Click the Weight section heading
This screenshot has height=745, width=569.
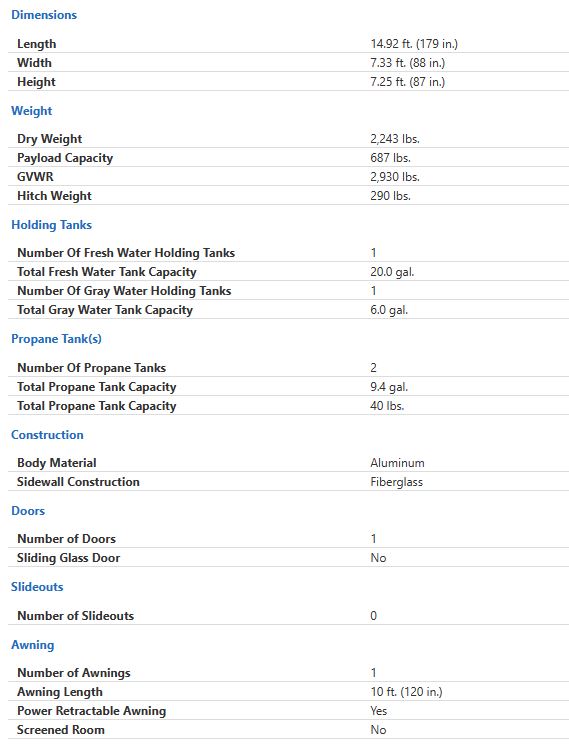coord(31,111)
